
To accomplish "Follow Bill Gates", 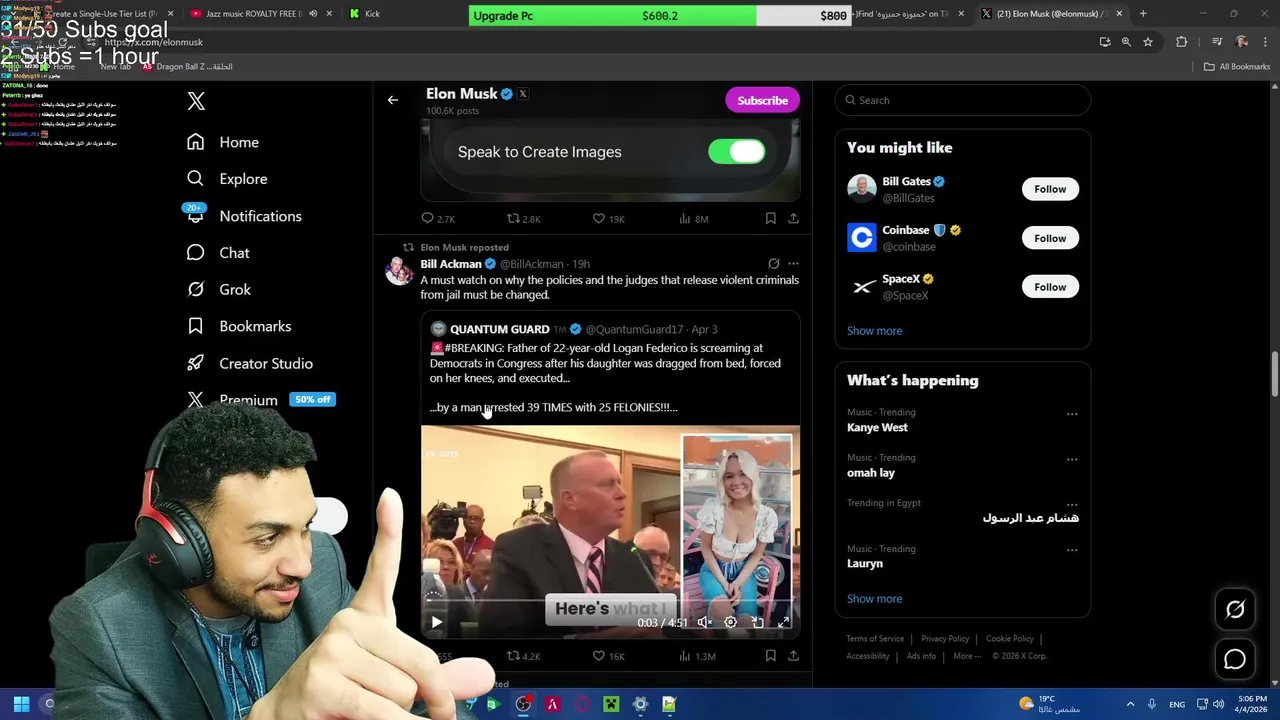I will pyautogui.click(x=1050, y=189).
